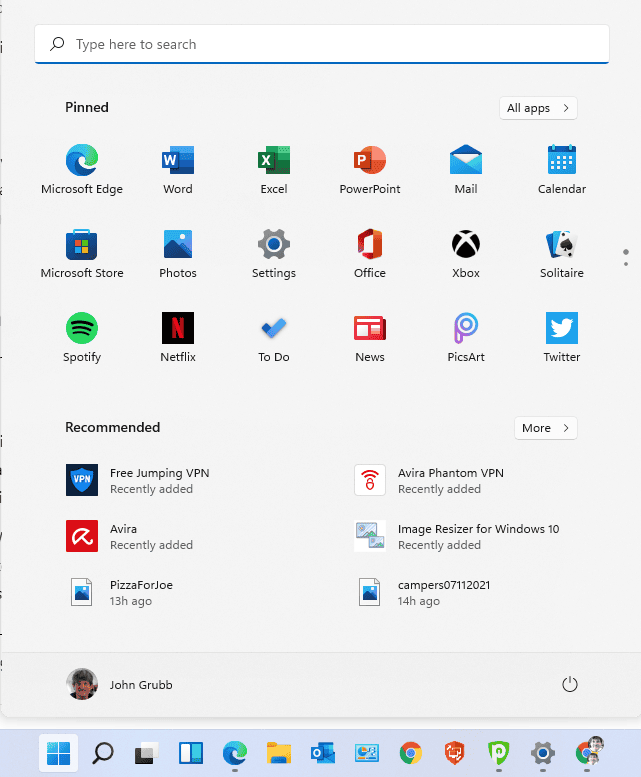641x777 pixels.
Task: Launch Word from the pinned section
Action: 178,169
